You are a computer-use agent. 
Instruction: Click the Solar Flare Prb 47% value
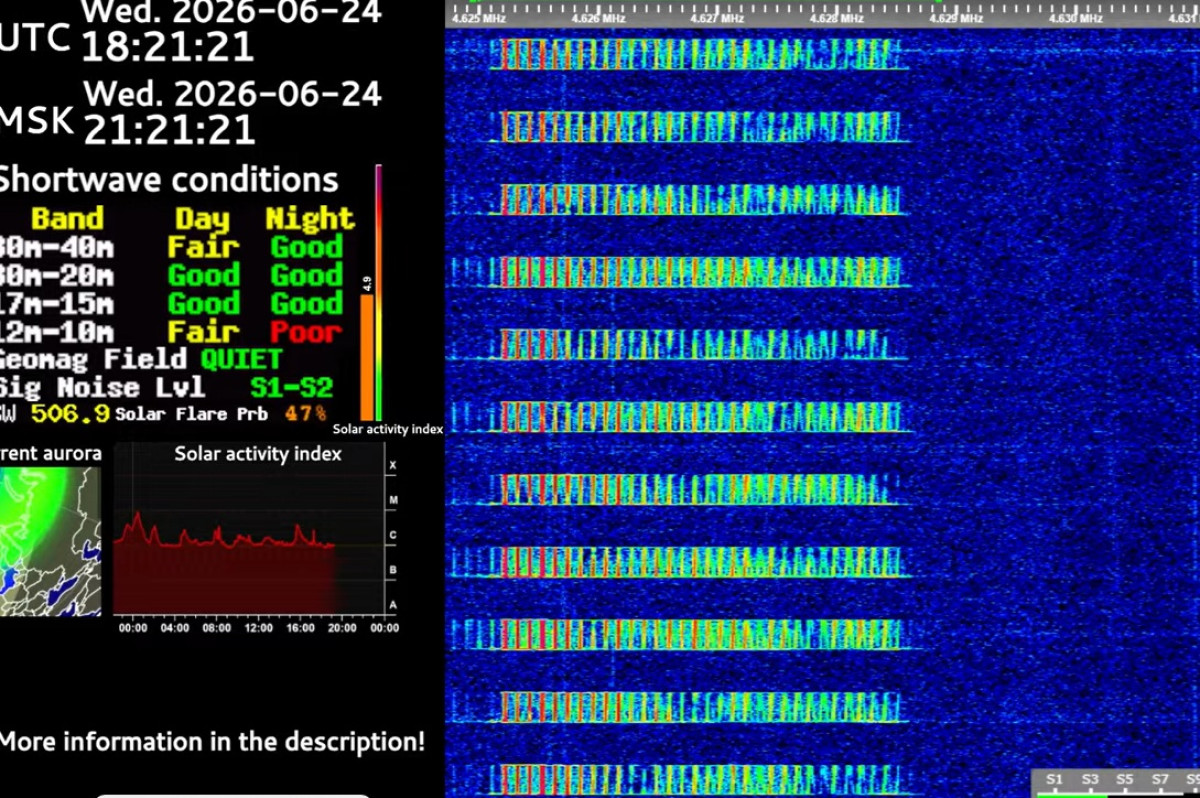305,413
